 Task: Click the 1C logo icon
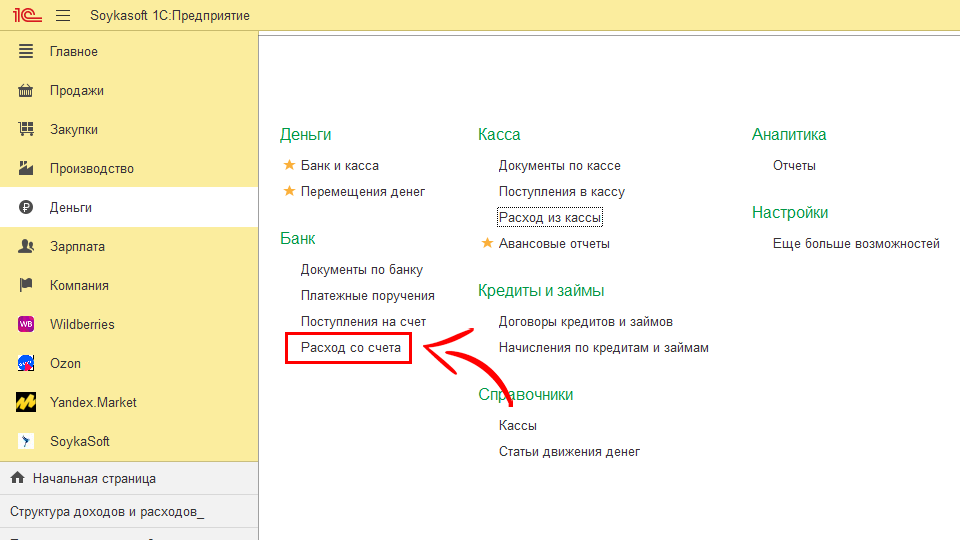pos(26,16)
